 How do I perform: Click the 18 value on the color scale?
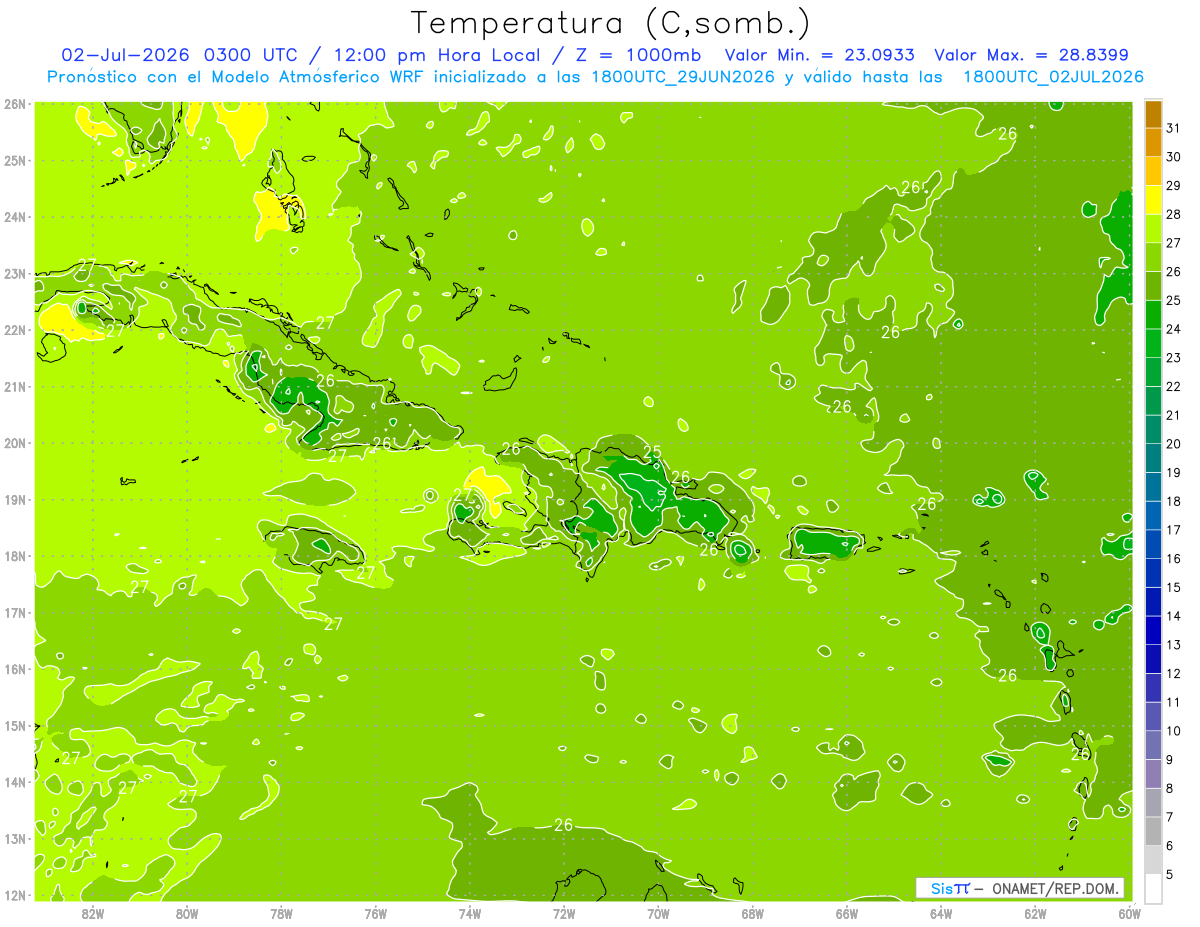tap(1173, 501)
